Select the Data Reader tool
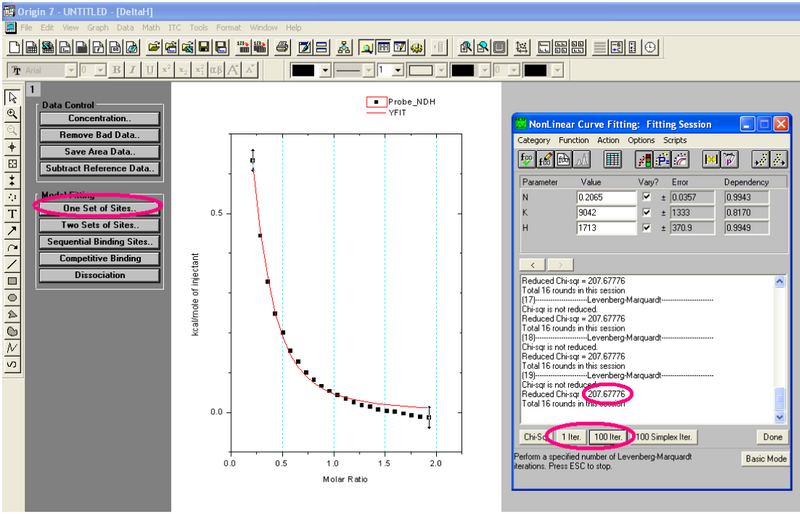The image size is (800, 514). tap(12, 164)
